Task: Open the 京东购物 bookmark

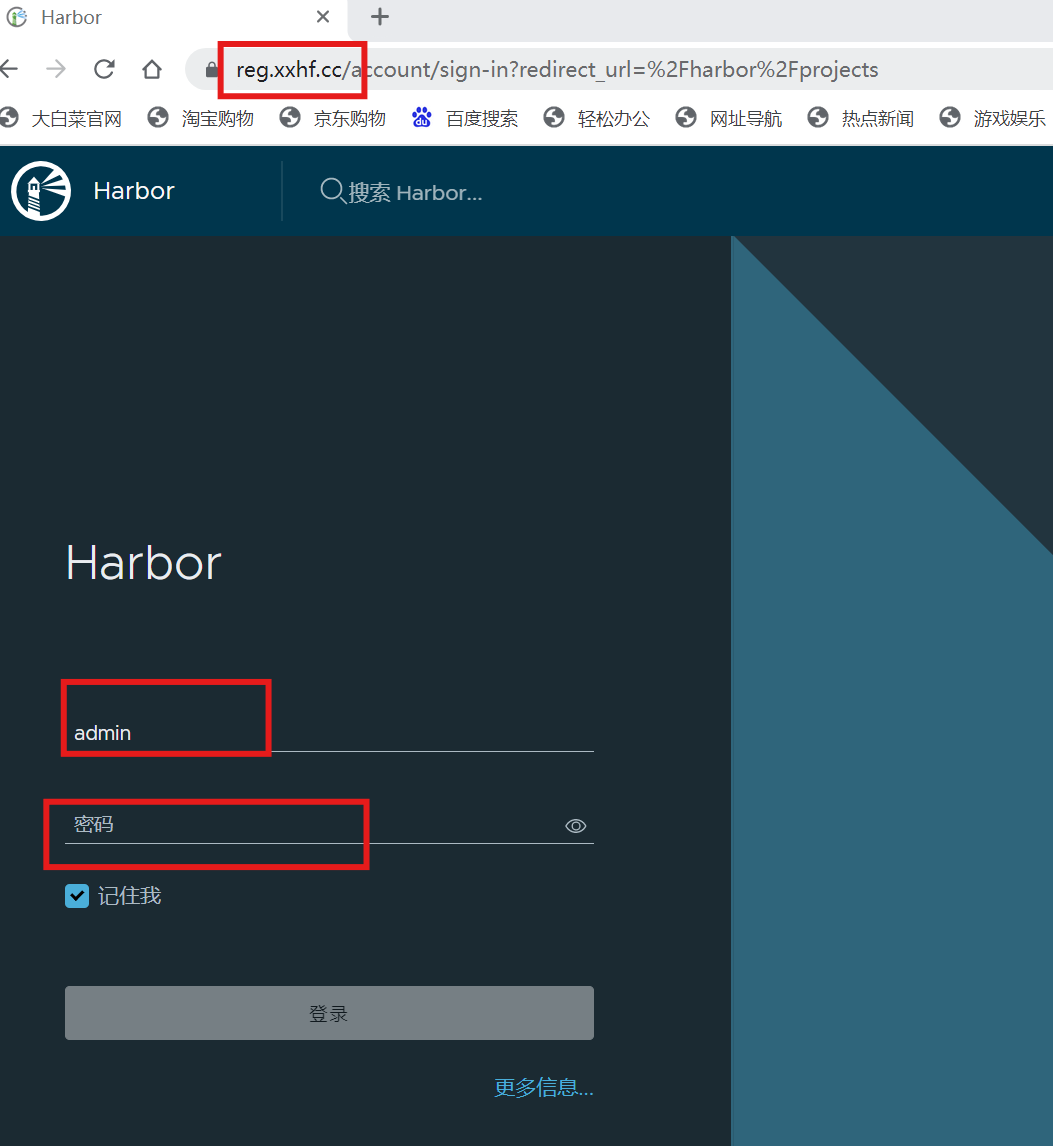Action: click(x=333, y=118)
